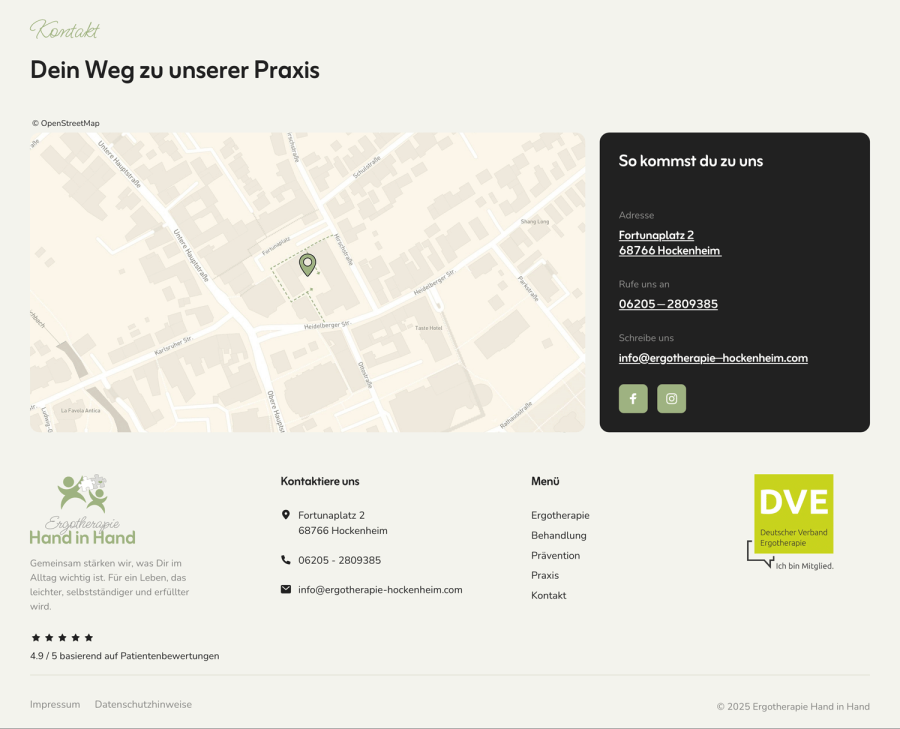900x729 pixels.
Task: Open the Datenschutzhinweise link
Action: (x=143, y=704)
